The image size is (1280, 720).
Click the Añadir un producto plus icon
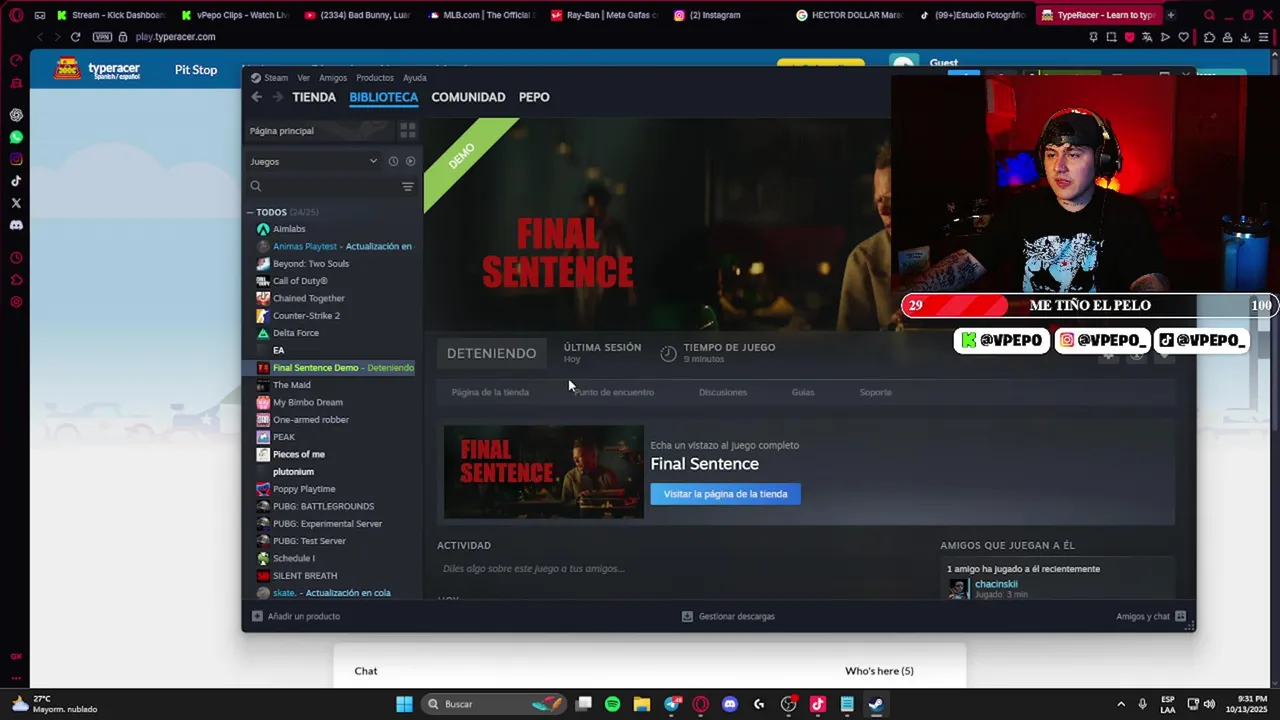click(x=257, y=616)
